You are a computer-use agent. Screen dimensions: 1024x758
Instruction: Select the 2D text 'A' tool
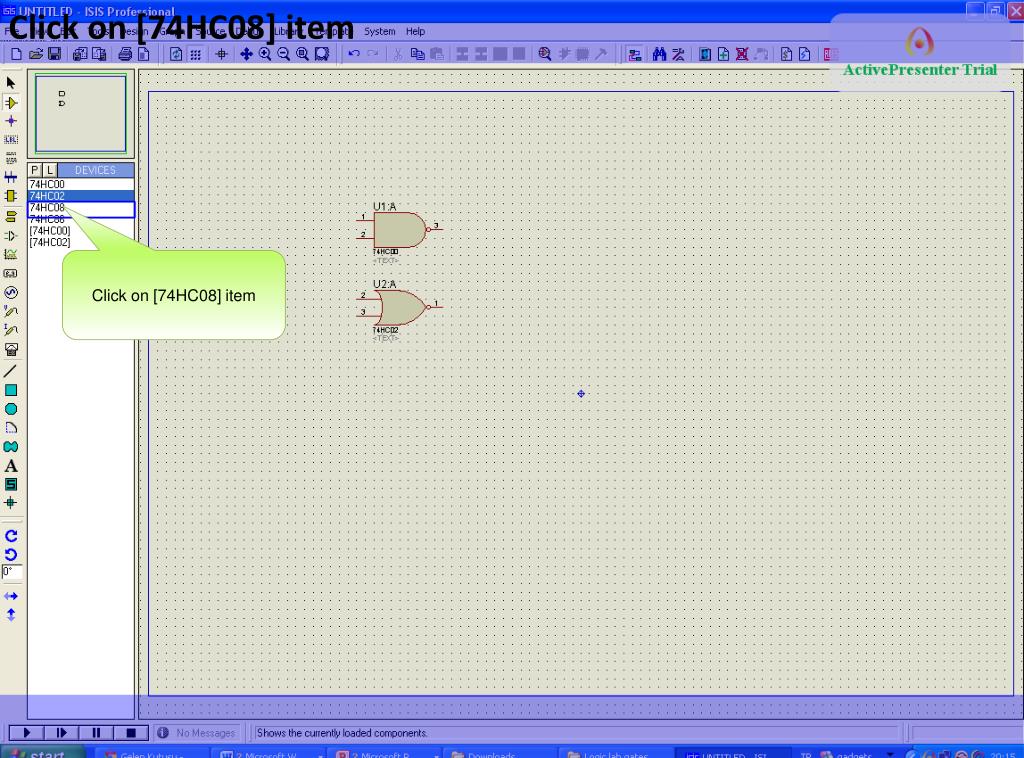click(10, 466)
